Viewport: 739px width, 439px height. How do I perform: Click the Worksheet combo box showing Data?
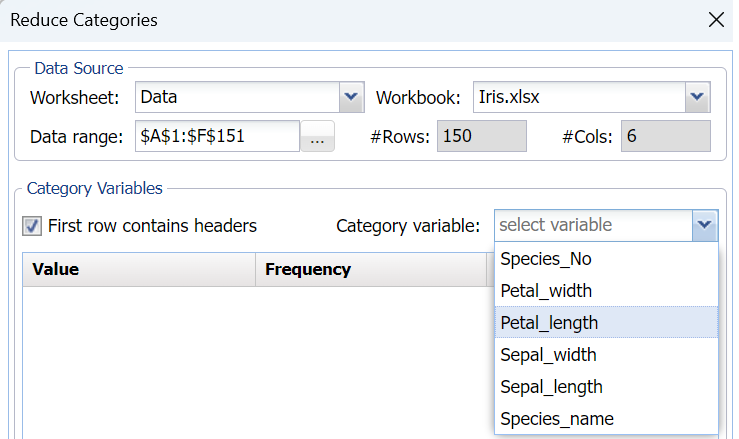pos(236,98)
